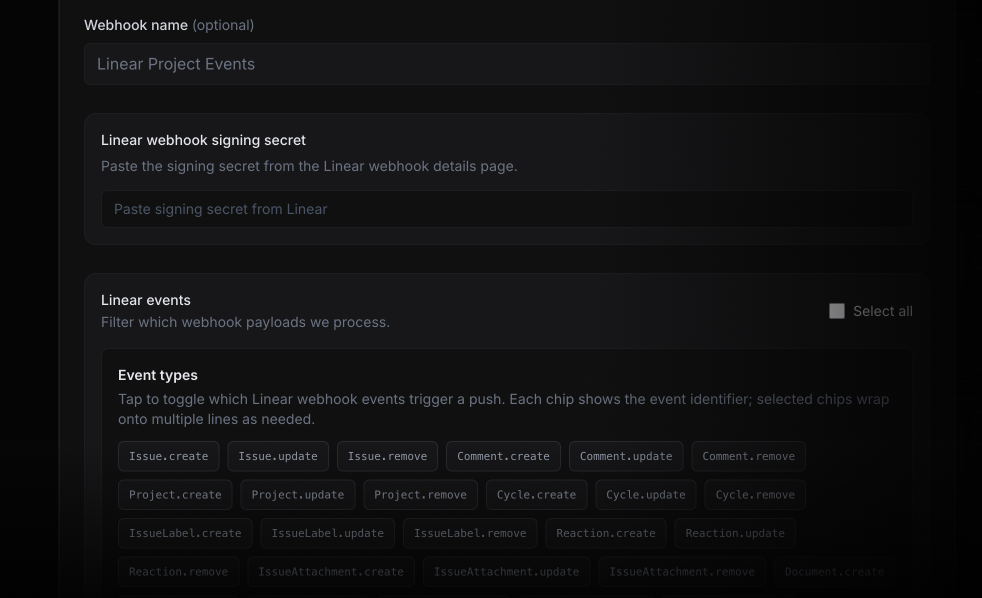Select the Comment.create event chip

point(503,456)
